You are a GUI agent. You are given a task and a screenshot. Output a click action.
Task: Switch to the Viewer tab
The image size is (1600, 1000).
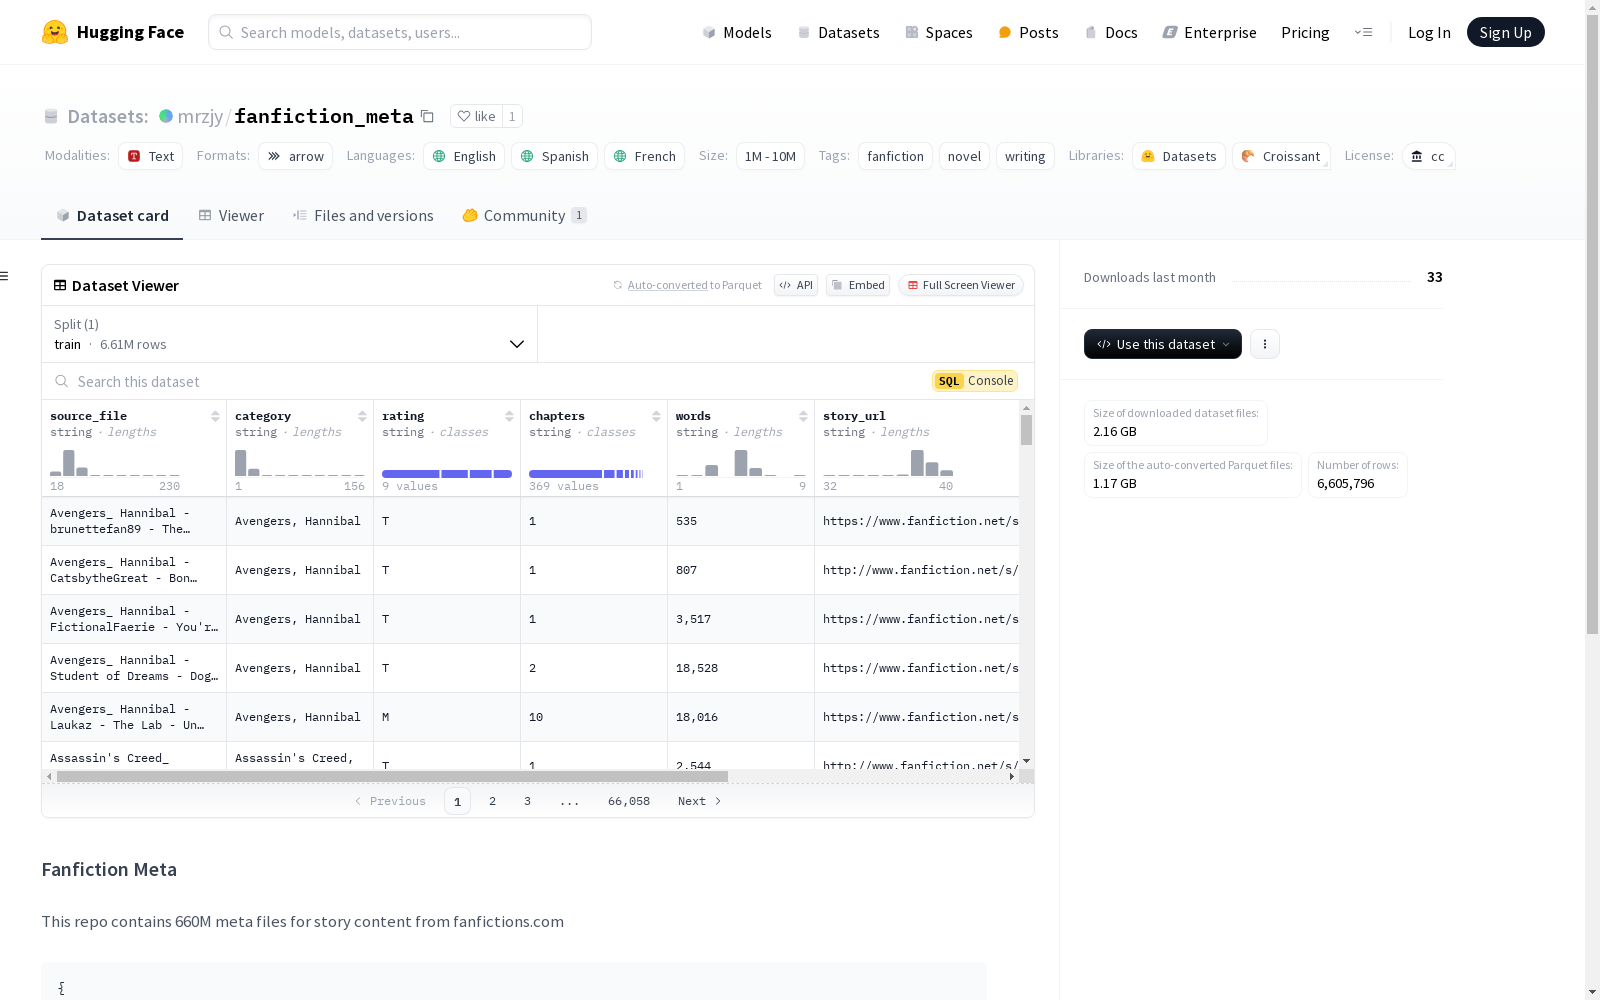click(231, 216)
